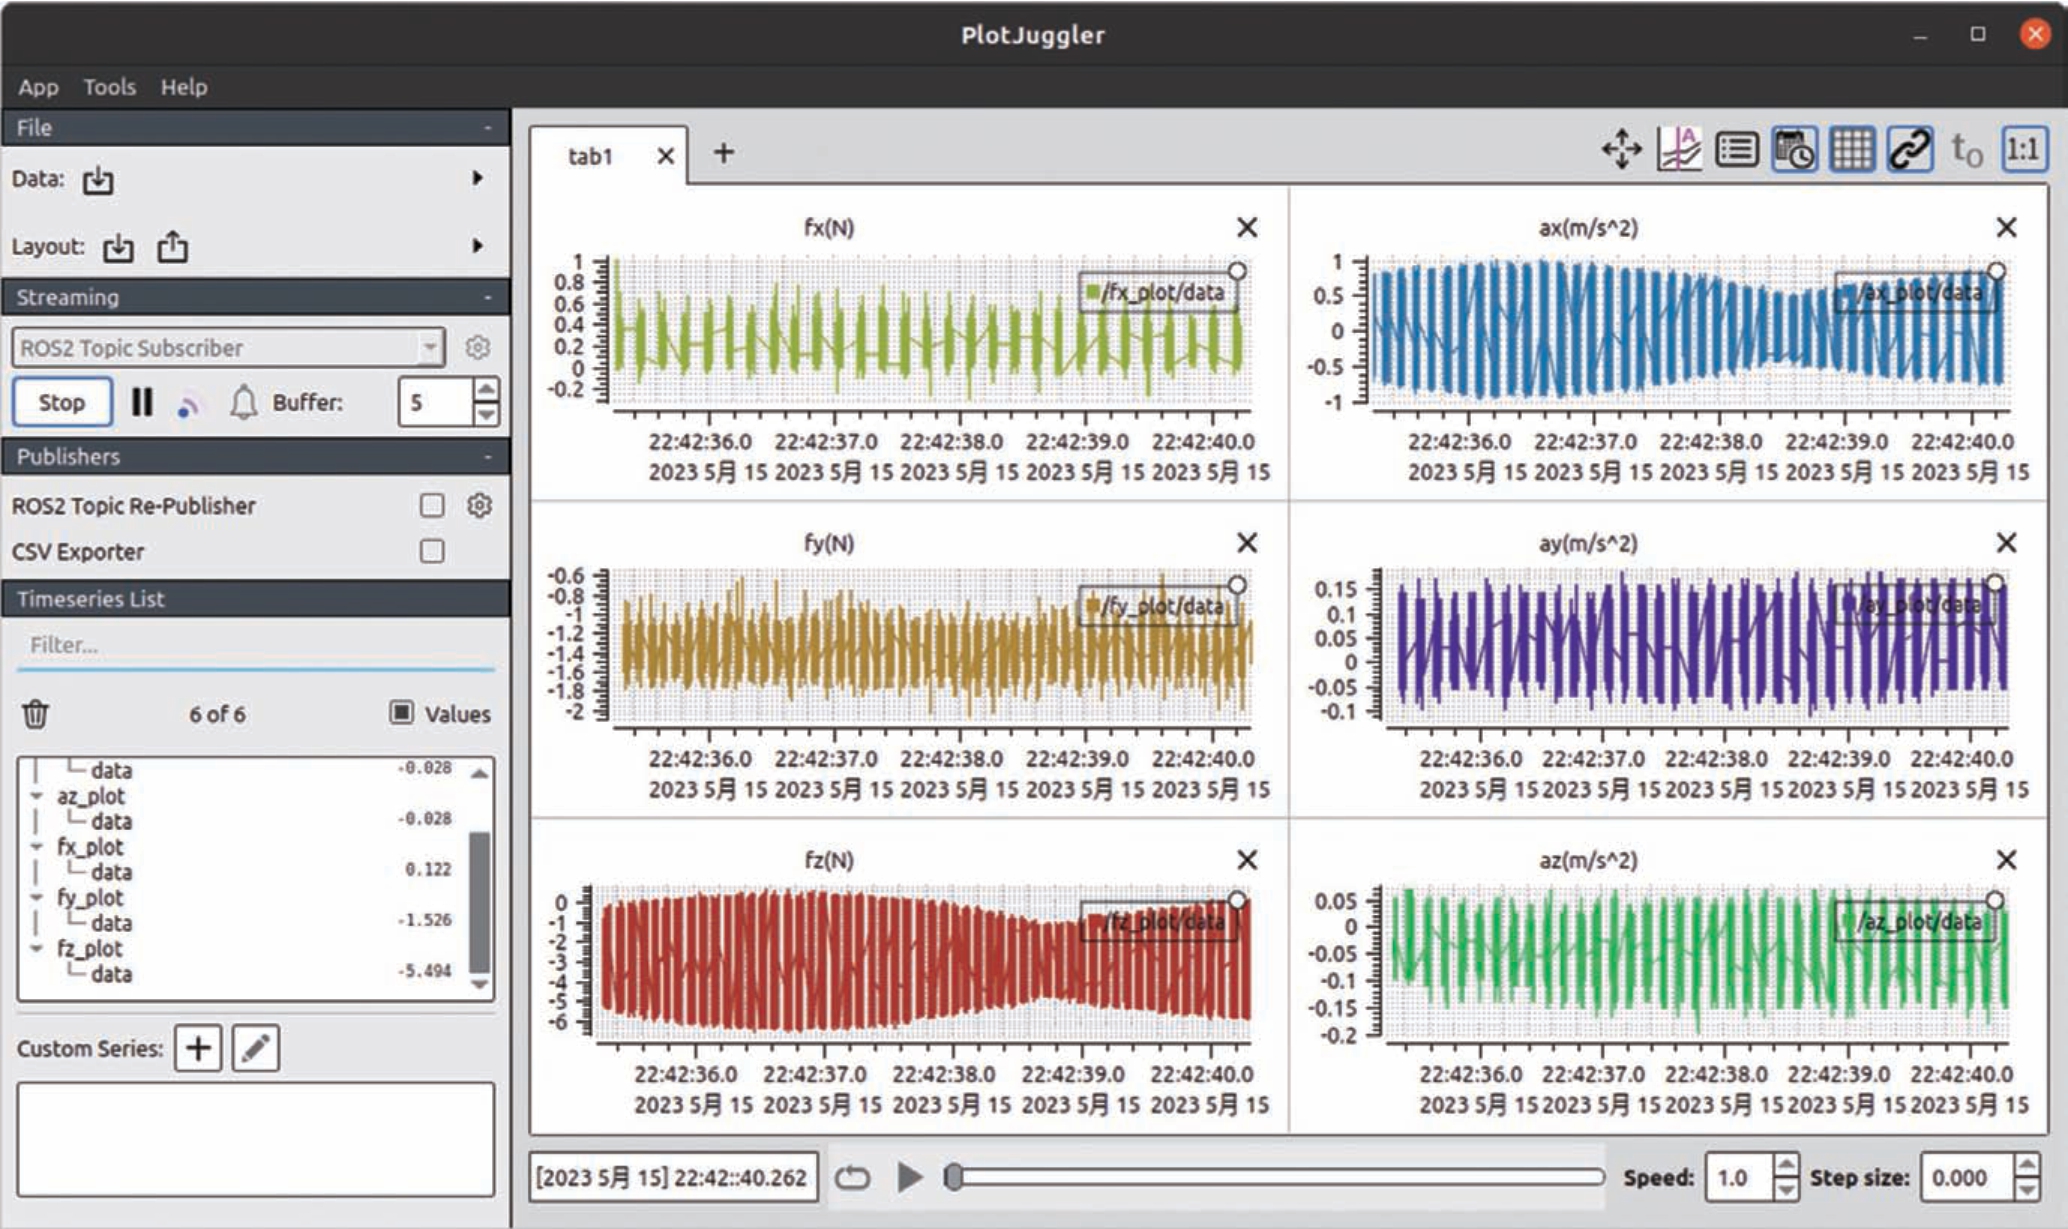
Task: Open the Help menu
Action: pos(184,87)
